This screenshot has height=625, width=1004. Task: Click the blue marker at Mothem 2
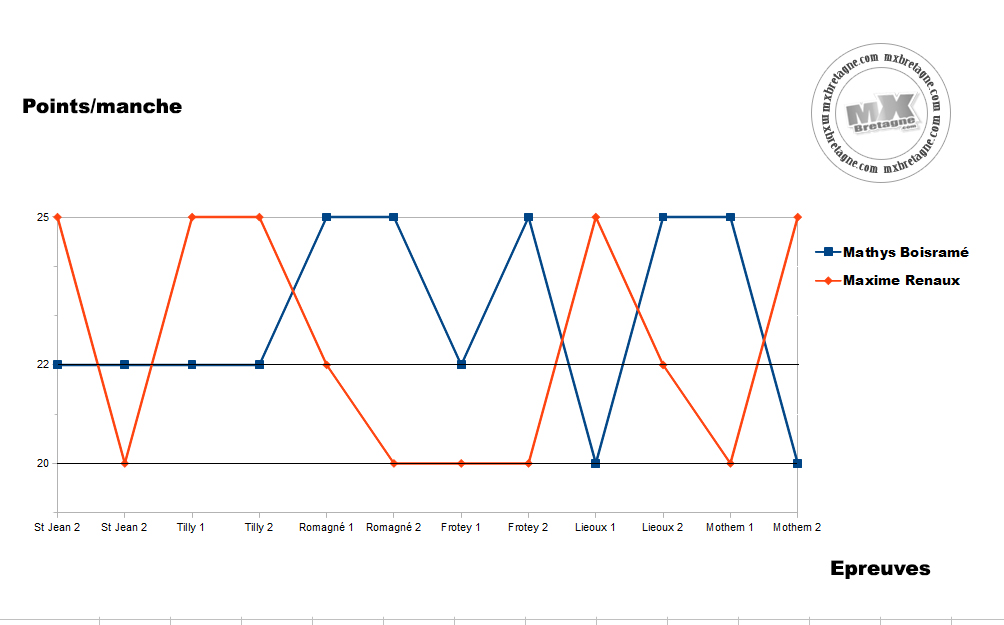[797, 463]
